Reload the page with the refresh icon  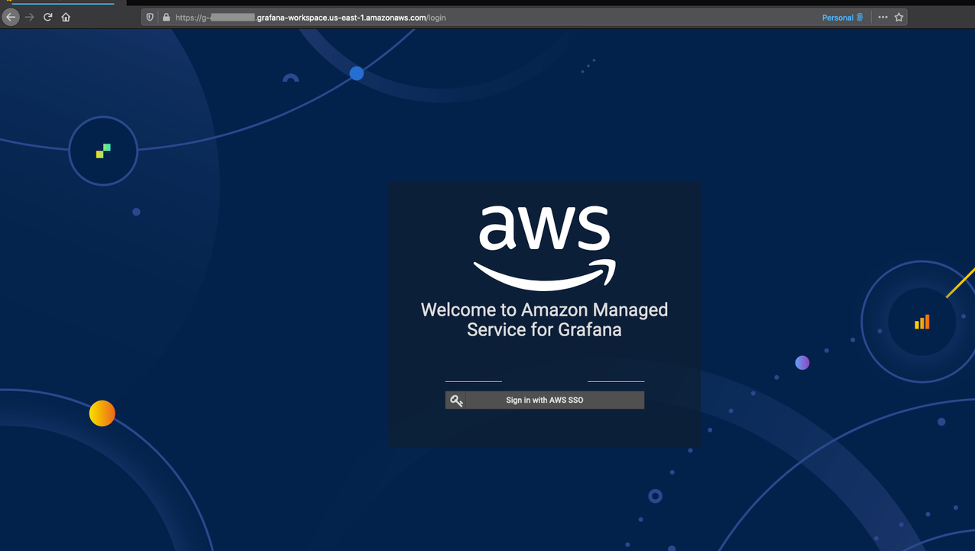(47, 17)
